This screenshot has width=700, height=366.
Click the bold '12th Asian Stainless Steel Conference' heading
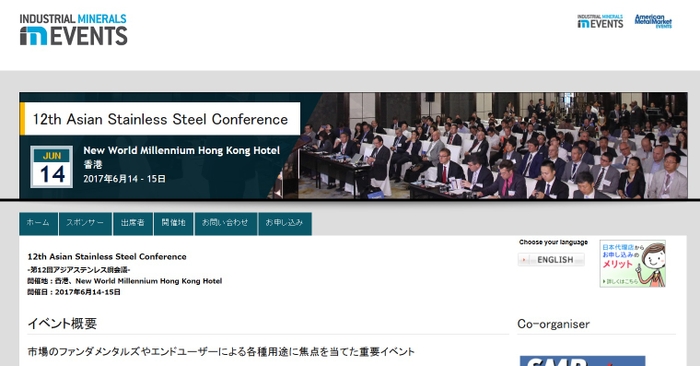click(x=107, y=257)
